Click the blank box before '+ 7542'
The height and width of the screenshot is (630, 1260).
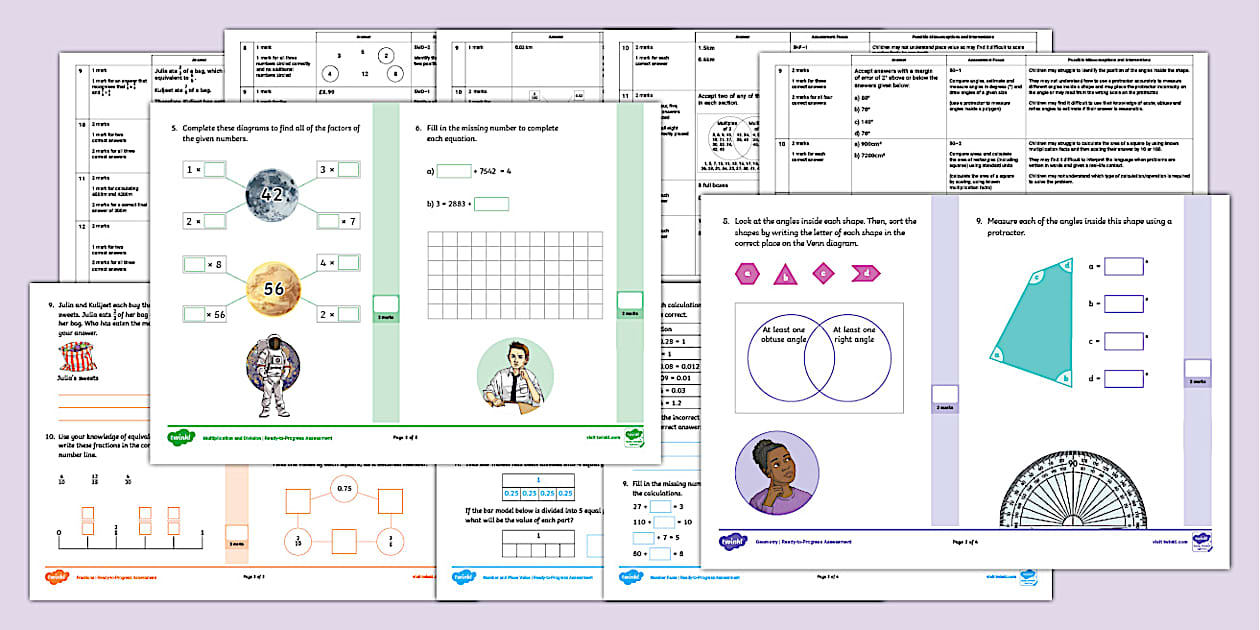453,171
